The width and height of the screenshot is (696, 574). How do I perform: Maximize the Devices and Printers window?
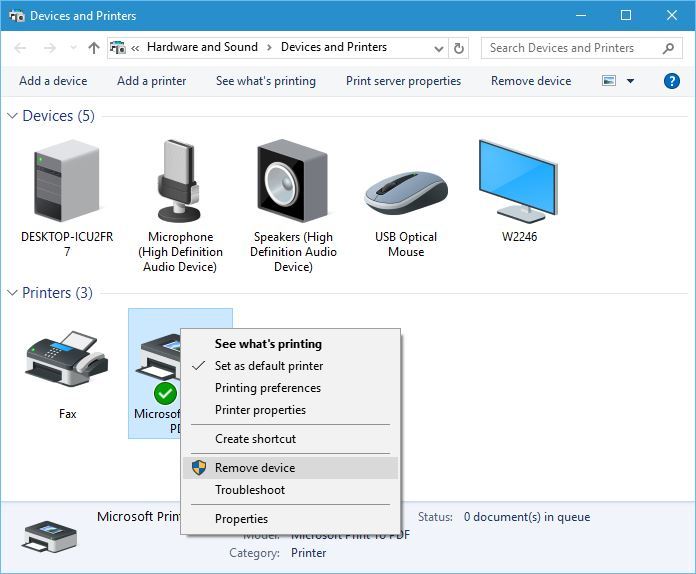pyautogui.click(x=626, y=16)
